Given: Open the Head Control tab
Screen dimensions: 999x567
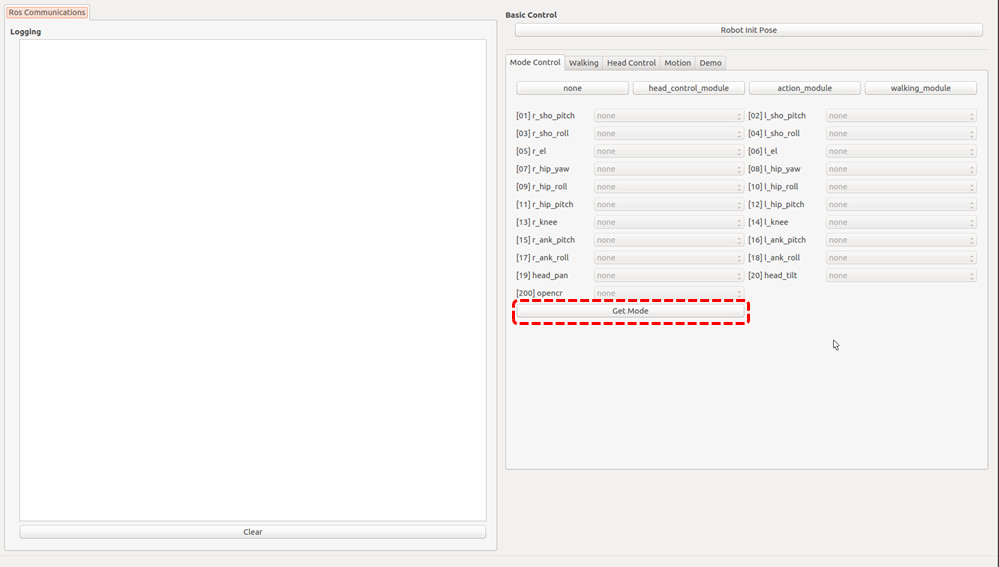Looking at the screenshot, I should 631,62.
